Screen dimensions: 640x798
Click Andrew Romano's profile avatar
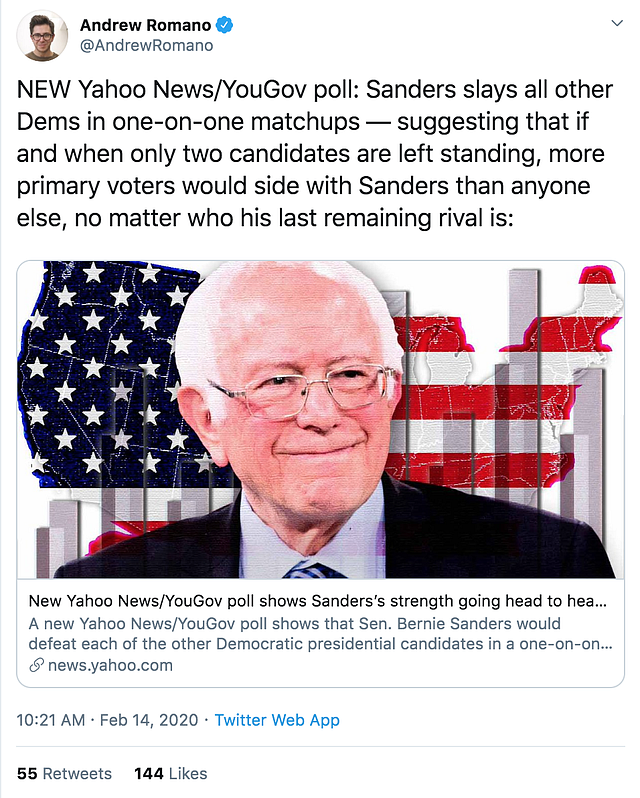pyautogui.click(x=43, y=36)
